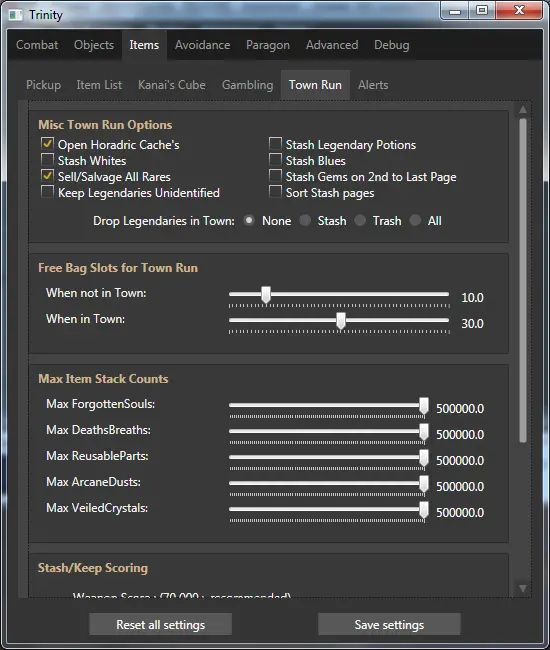Click the Max ForgottenSouls slider thumb
The width and height of the screenshot is (550, 650).
point(424,406)
